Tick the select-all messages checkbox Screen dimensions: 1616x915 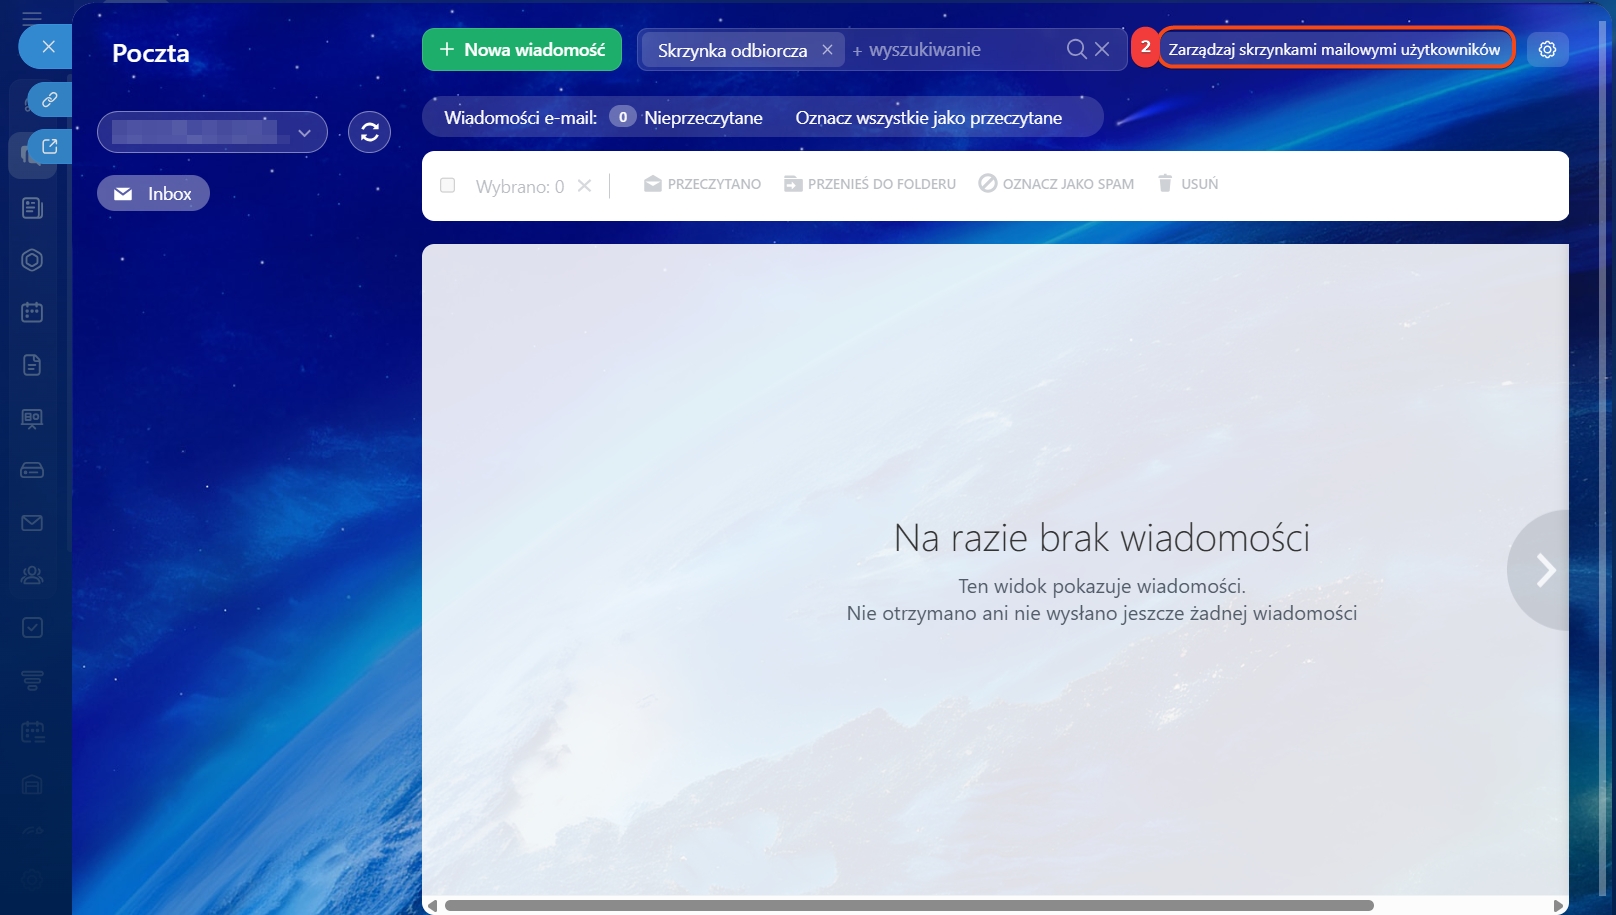(x=448, y=185)
